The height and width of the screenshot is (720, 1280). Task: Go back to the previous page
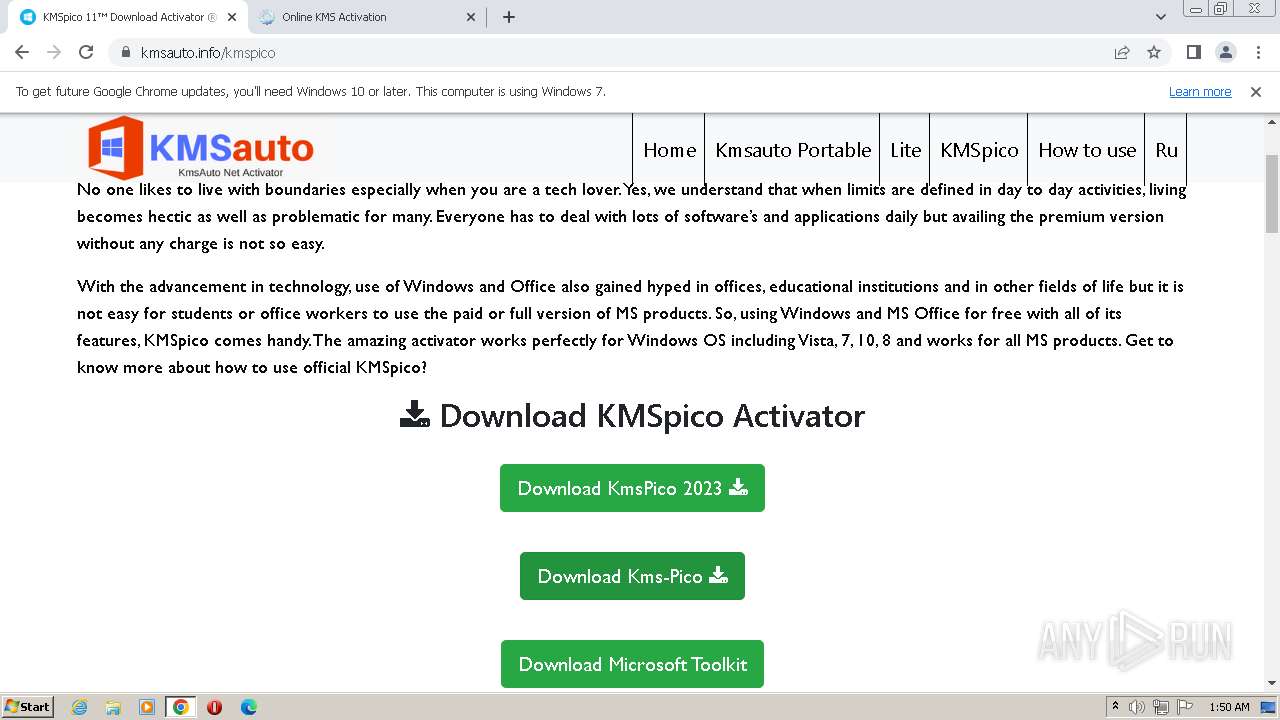22,52
